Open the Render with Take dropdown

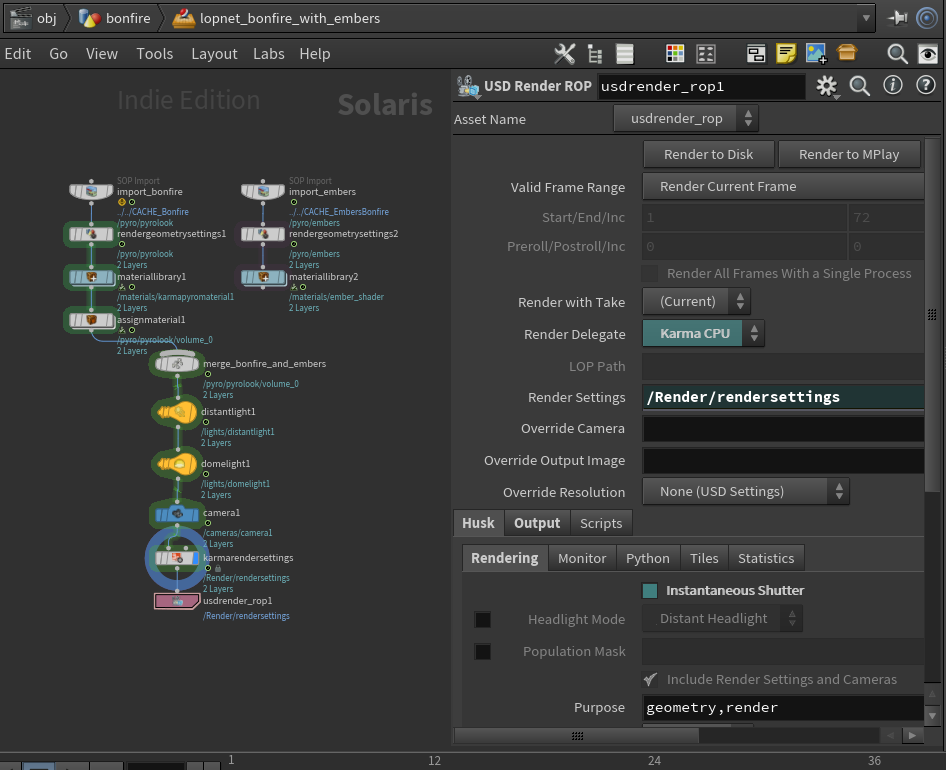coord(696,301)
